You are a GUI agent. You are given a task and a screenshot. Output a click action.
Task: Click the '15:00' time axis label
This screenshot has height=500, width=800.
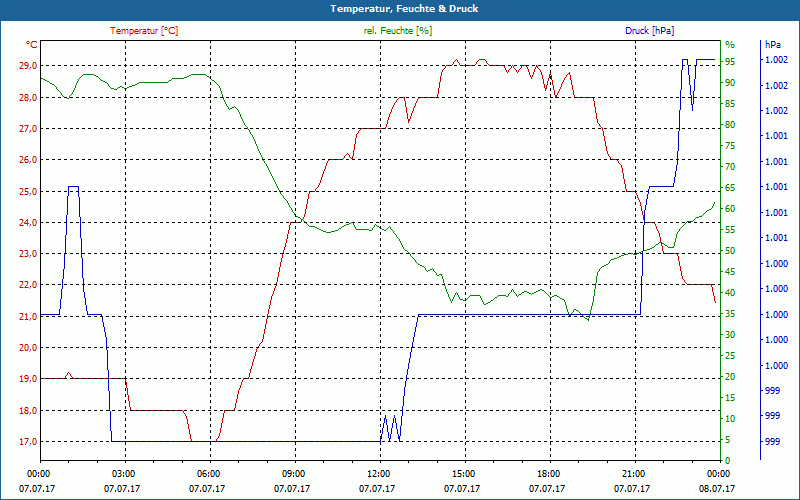[463, 473]
